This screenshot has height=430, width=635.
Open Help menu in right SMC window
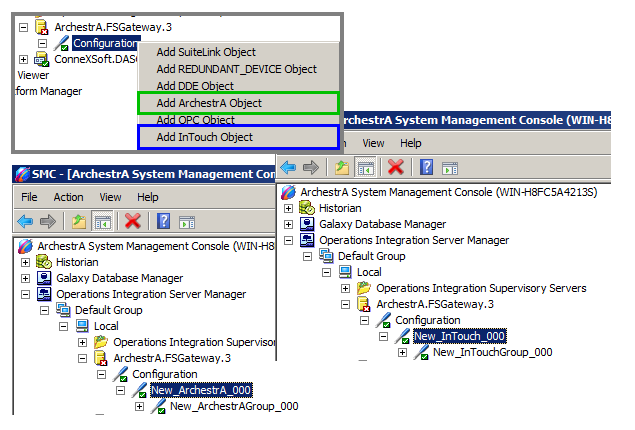(x=411, y=143)
